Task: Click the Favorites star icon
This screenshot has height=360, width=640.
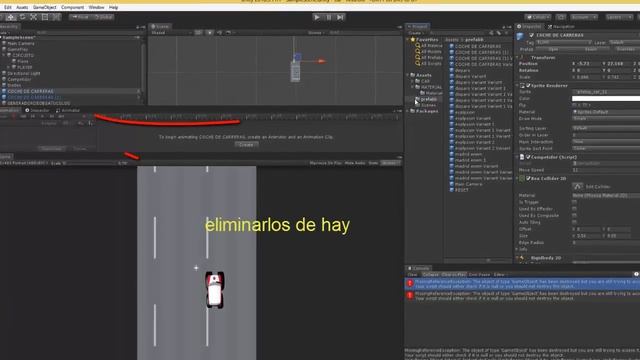Action: click(413, 40)
